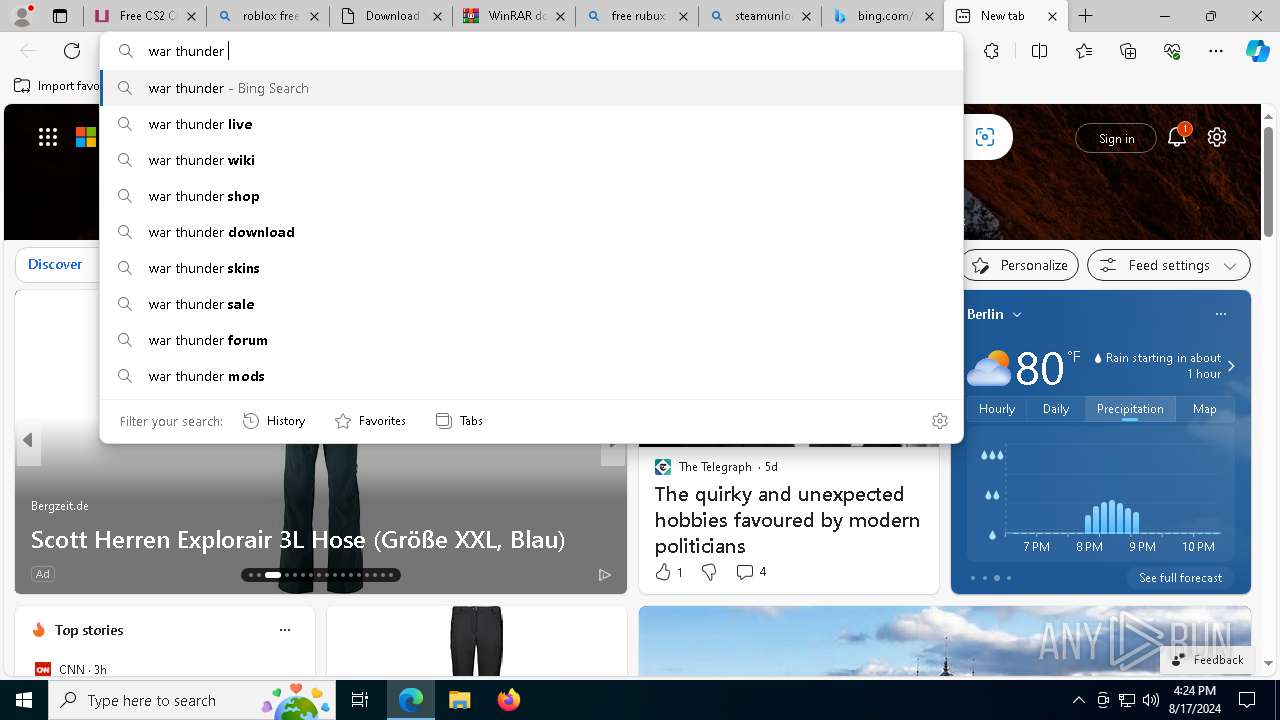Viewport: 1280px width, 720px height.
Task: Open search suggestion settings gear
Action: [x=939, y=421]
